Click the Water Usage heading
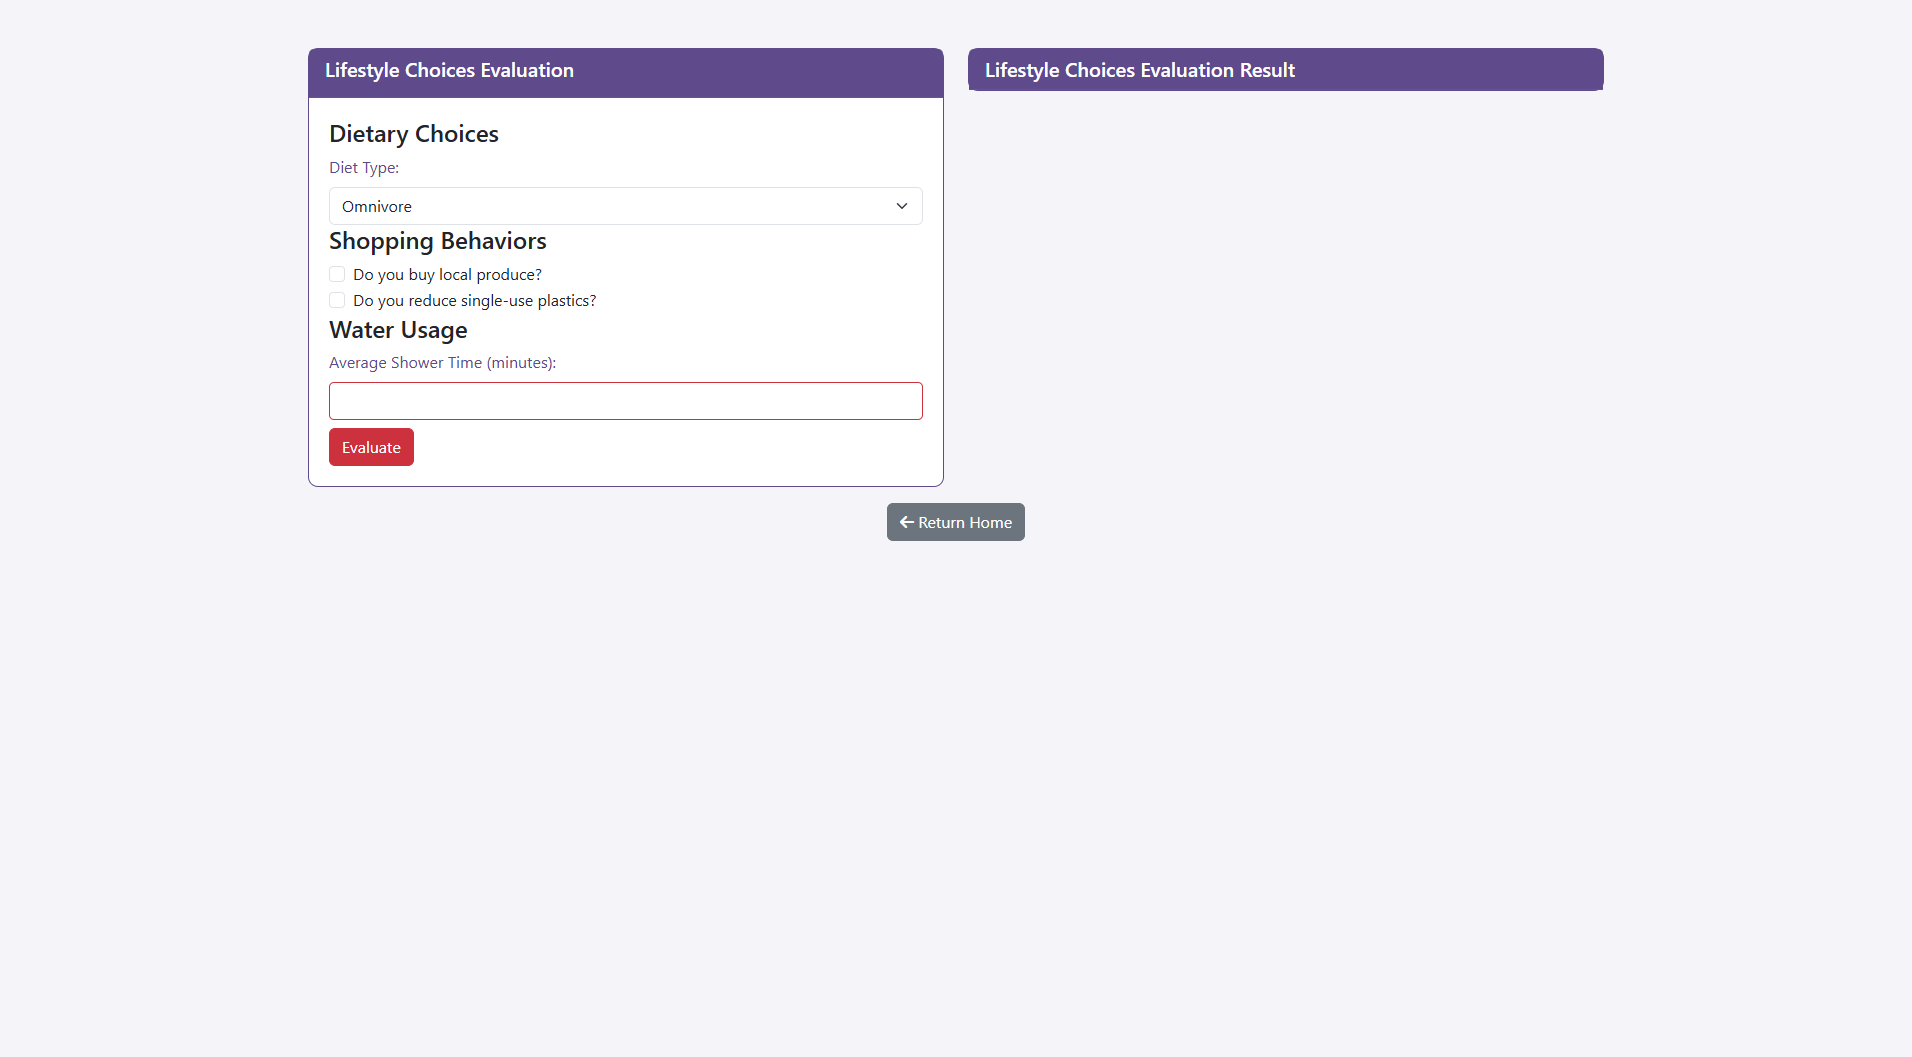This screenshot has height=1057, width=1912. 398,330
